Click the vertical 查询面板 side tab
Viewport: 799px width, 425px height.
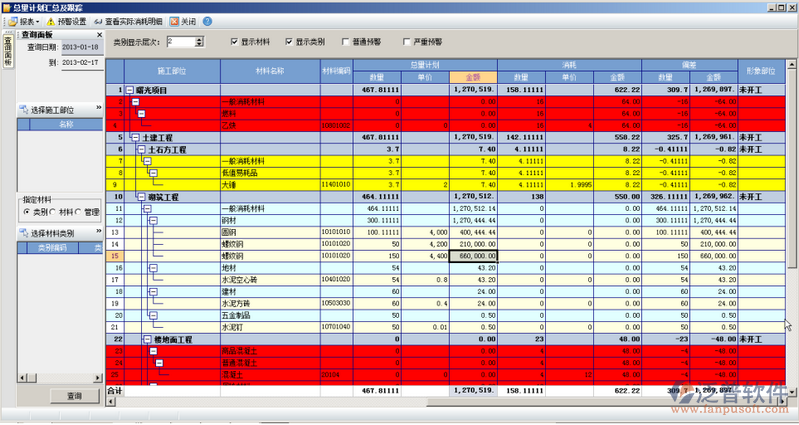click(x=7, y=52)
